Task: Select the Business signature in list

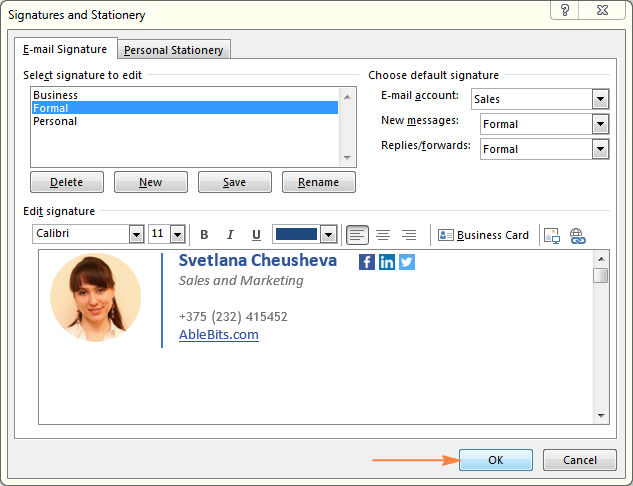Action: (x=55, y=95)
